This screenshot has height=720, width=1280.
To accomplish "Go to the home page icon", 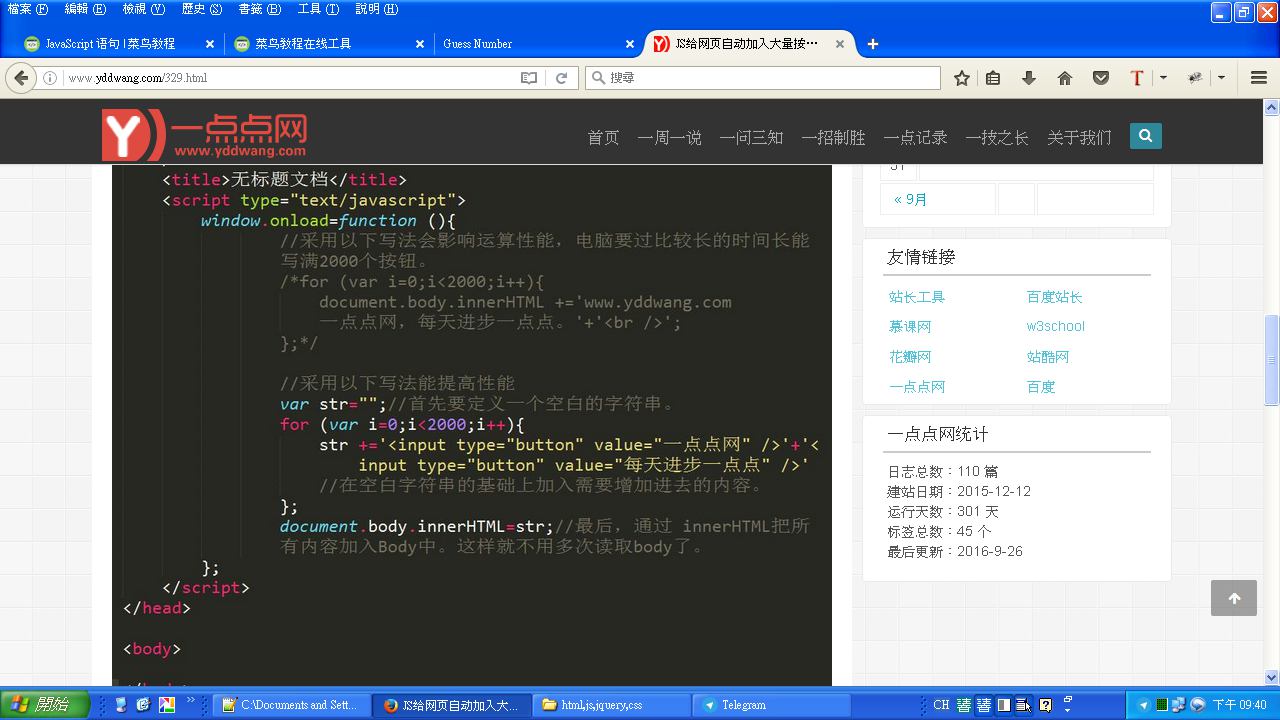I will pyautogui.click(x=1065, y=78).
